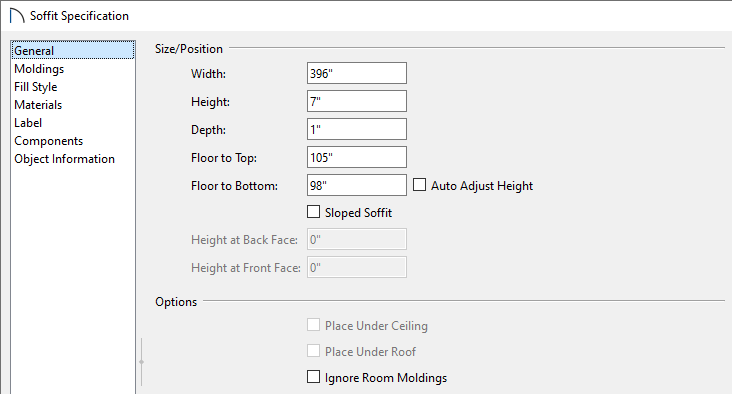
Task: Click the Place Under Ceiling checkbox
Action: [x=313, y=325]
